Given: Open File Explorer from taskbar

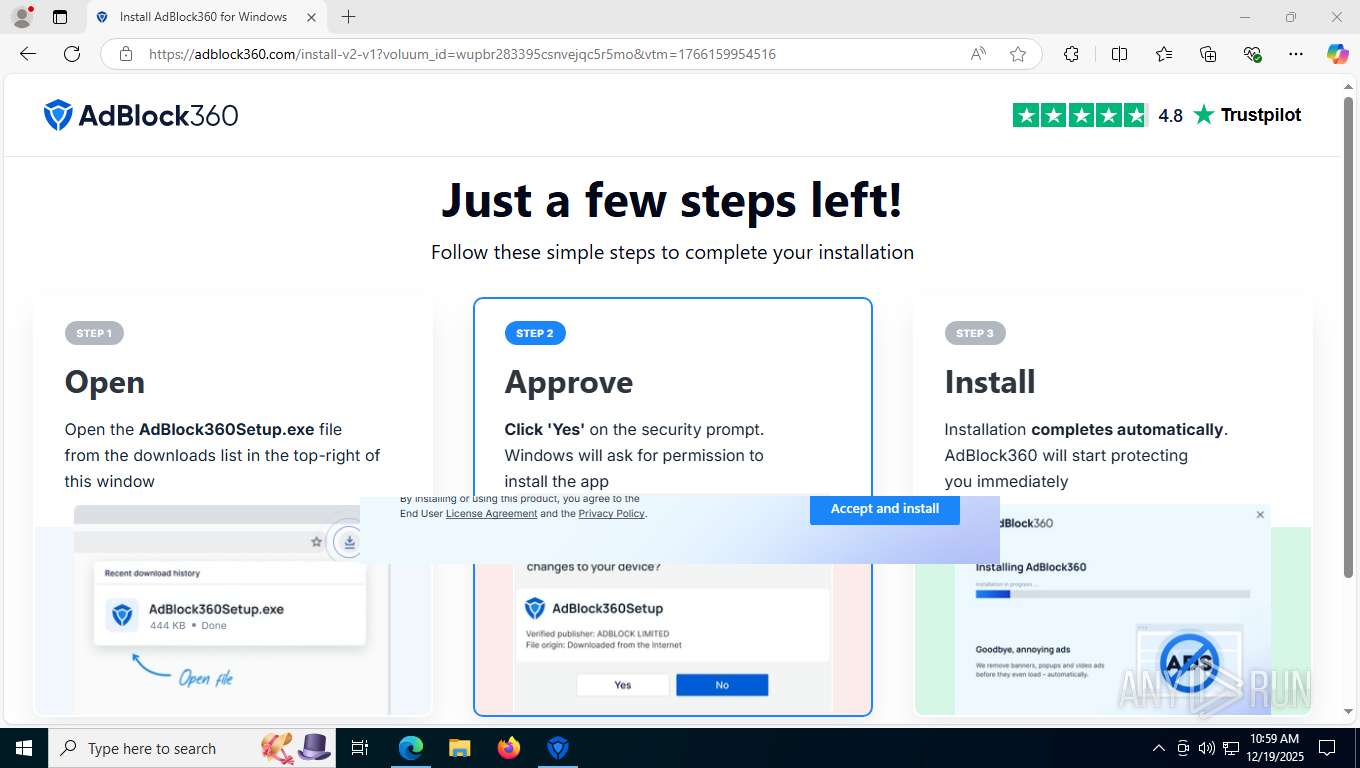Looking at the screenshot, I should 459,748.
